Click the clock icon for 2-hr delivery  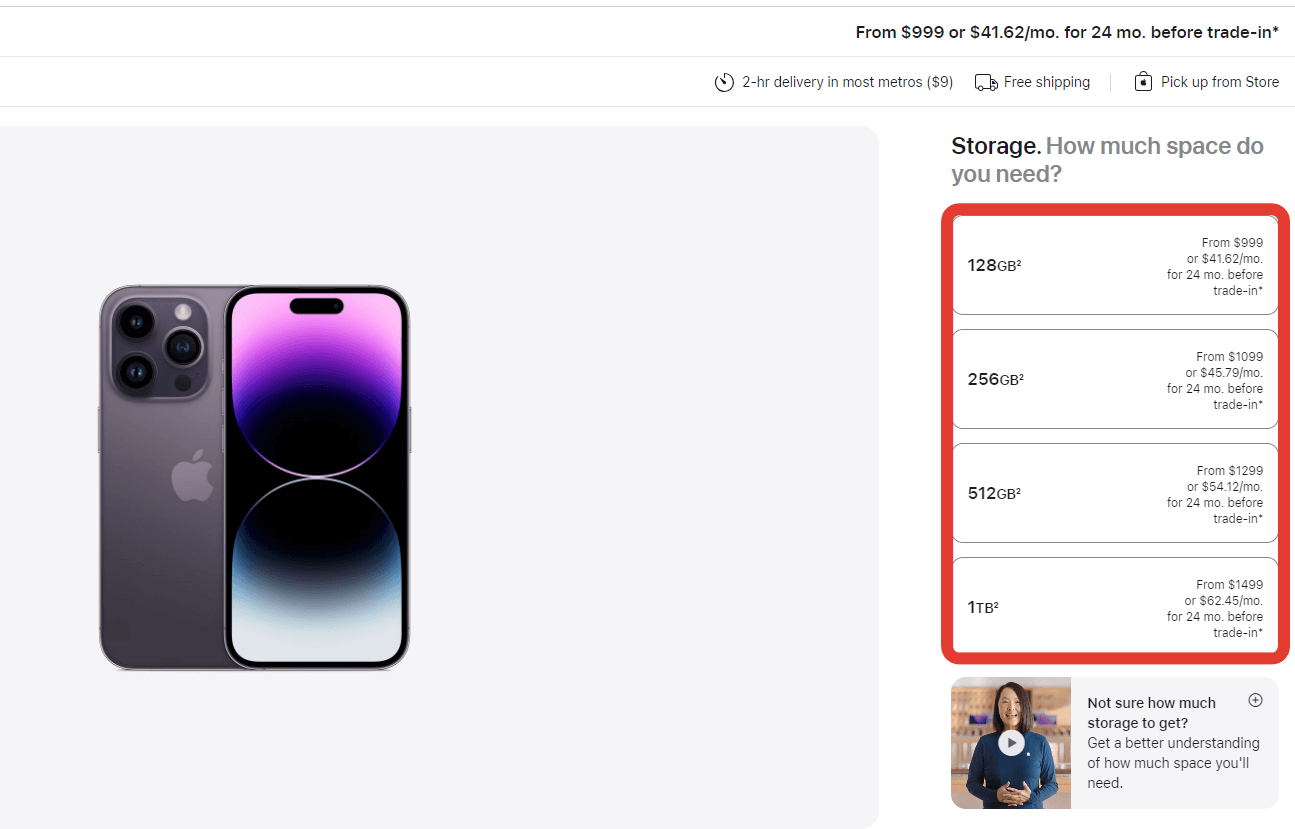[724, 82]
